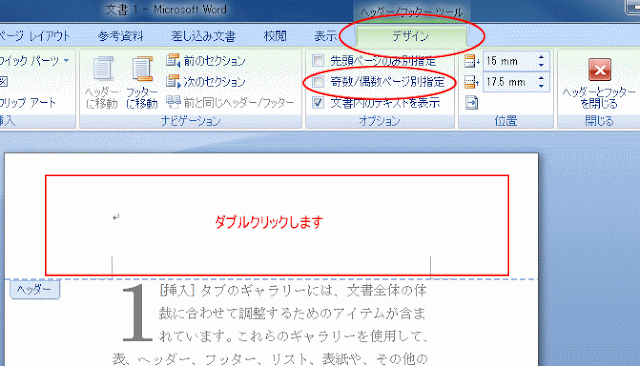Open the Design tab (デザイン)

(411, 36)
